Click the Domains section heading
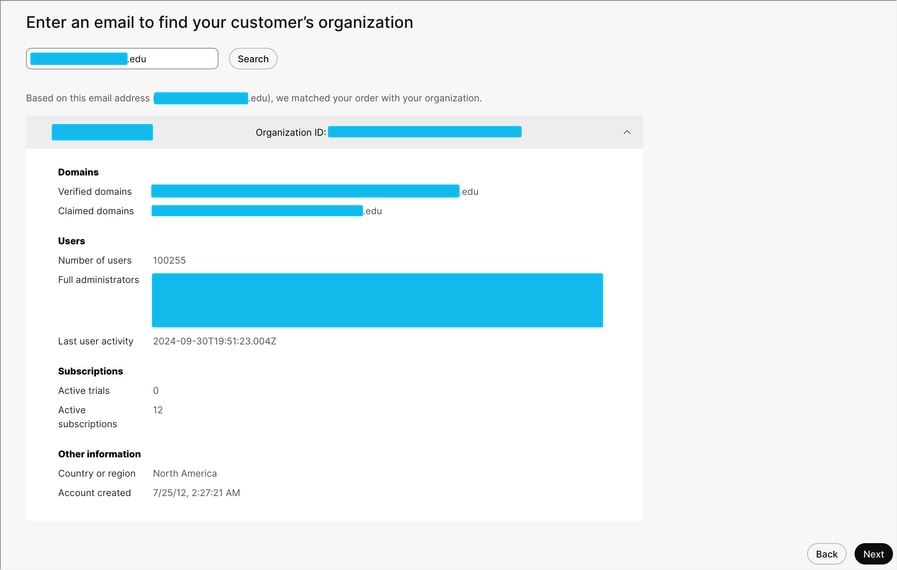This screenshot has width=897, height=570. click(78, 172)
